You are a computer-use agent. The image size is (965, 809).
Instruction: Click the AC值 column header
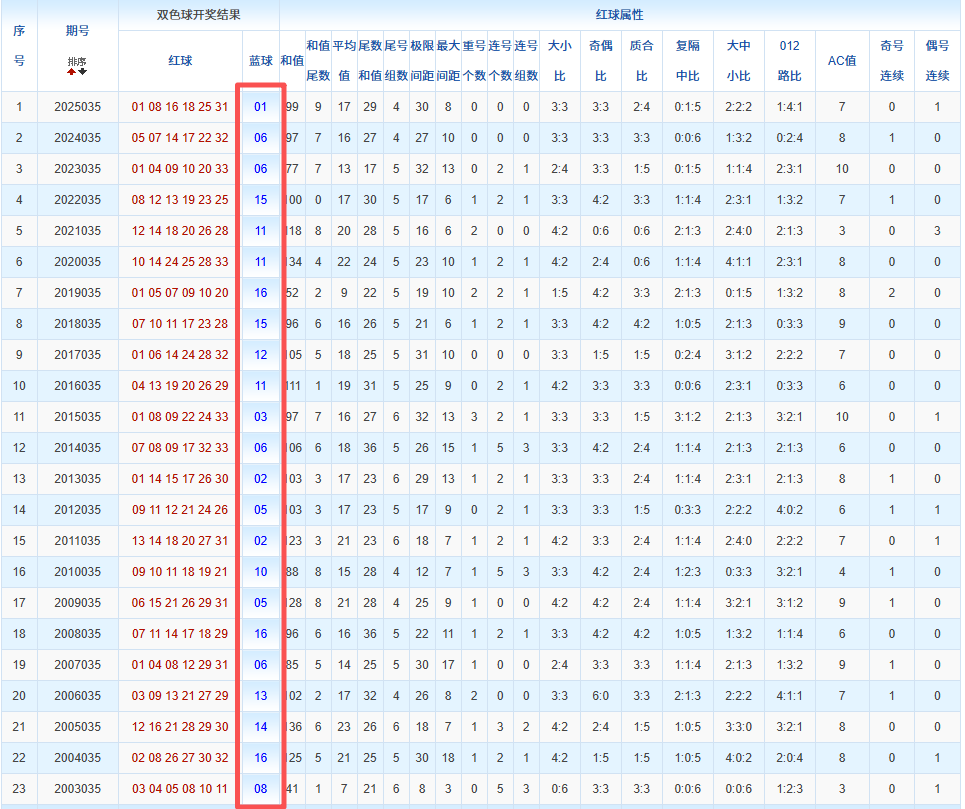(x=842, y=61)
